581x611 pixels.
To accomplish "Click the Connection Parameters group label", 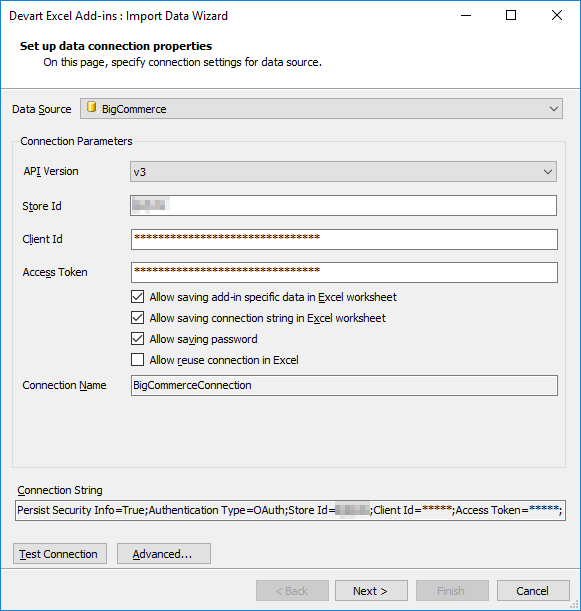I will click(76, 141).
